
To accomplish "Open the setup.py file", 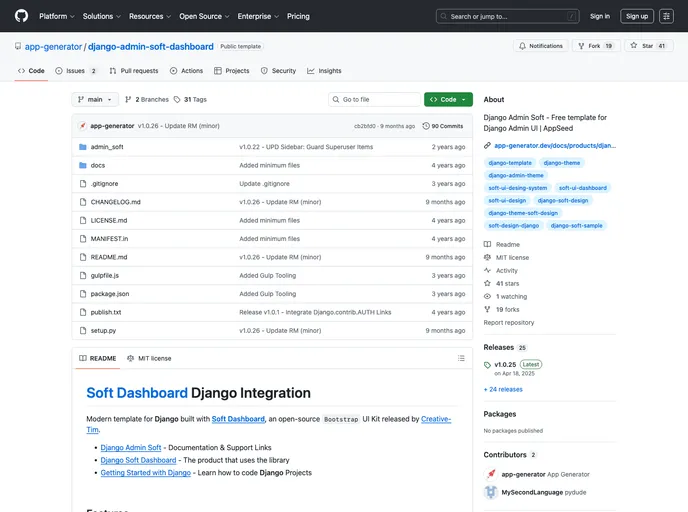I will click(103, 331).
